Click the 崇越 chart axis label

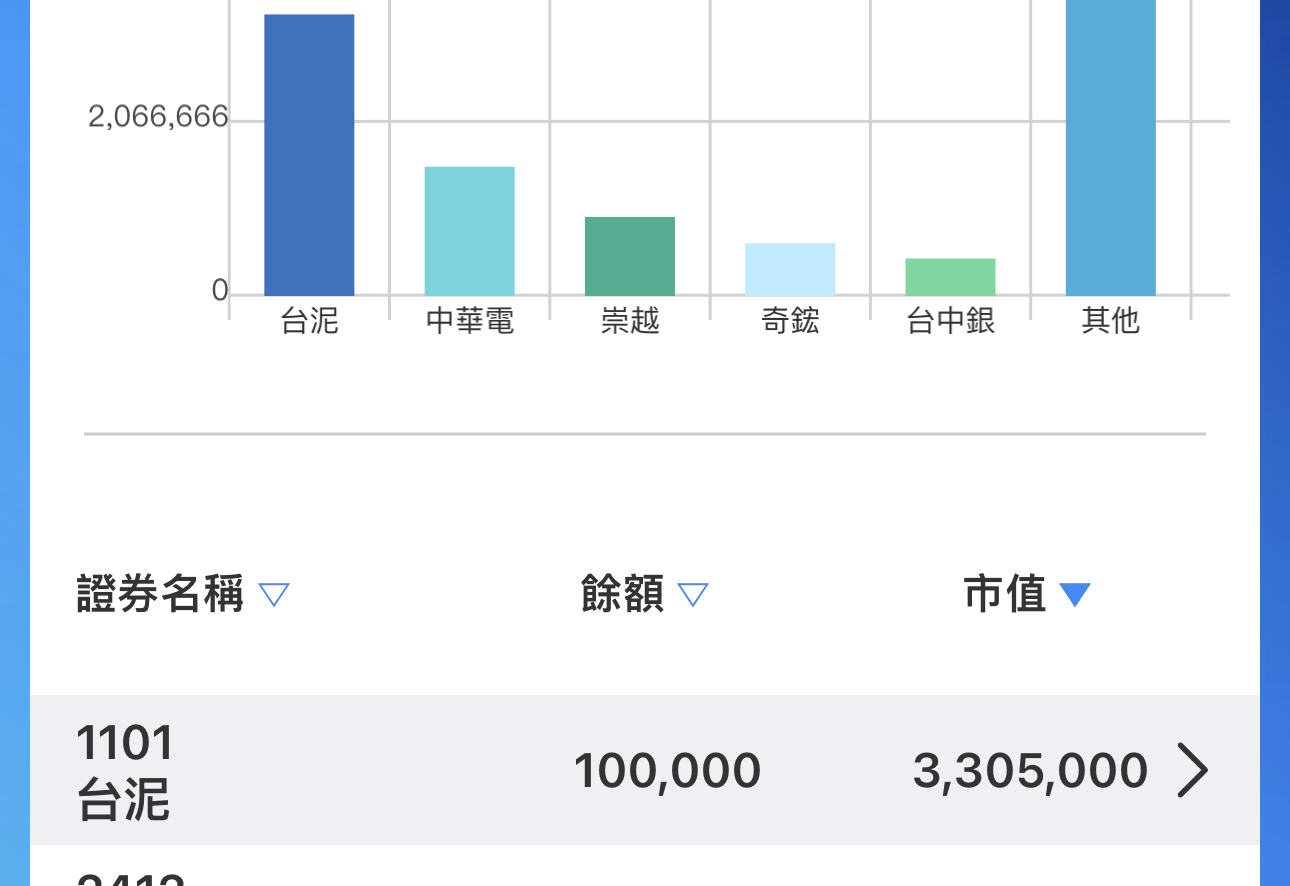point(630,321)
